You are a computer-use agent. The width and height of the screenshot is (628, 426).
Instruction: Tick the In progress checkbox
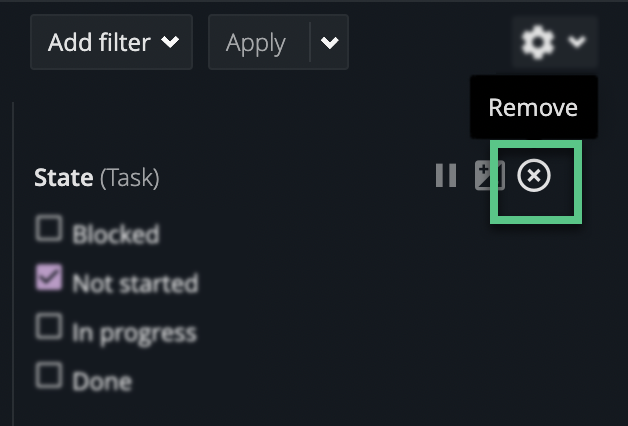click(x=48, y=325)
